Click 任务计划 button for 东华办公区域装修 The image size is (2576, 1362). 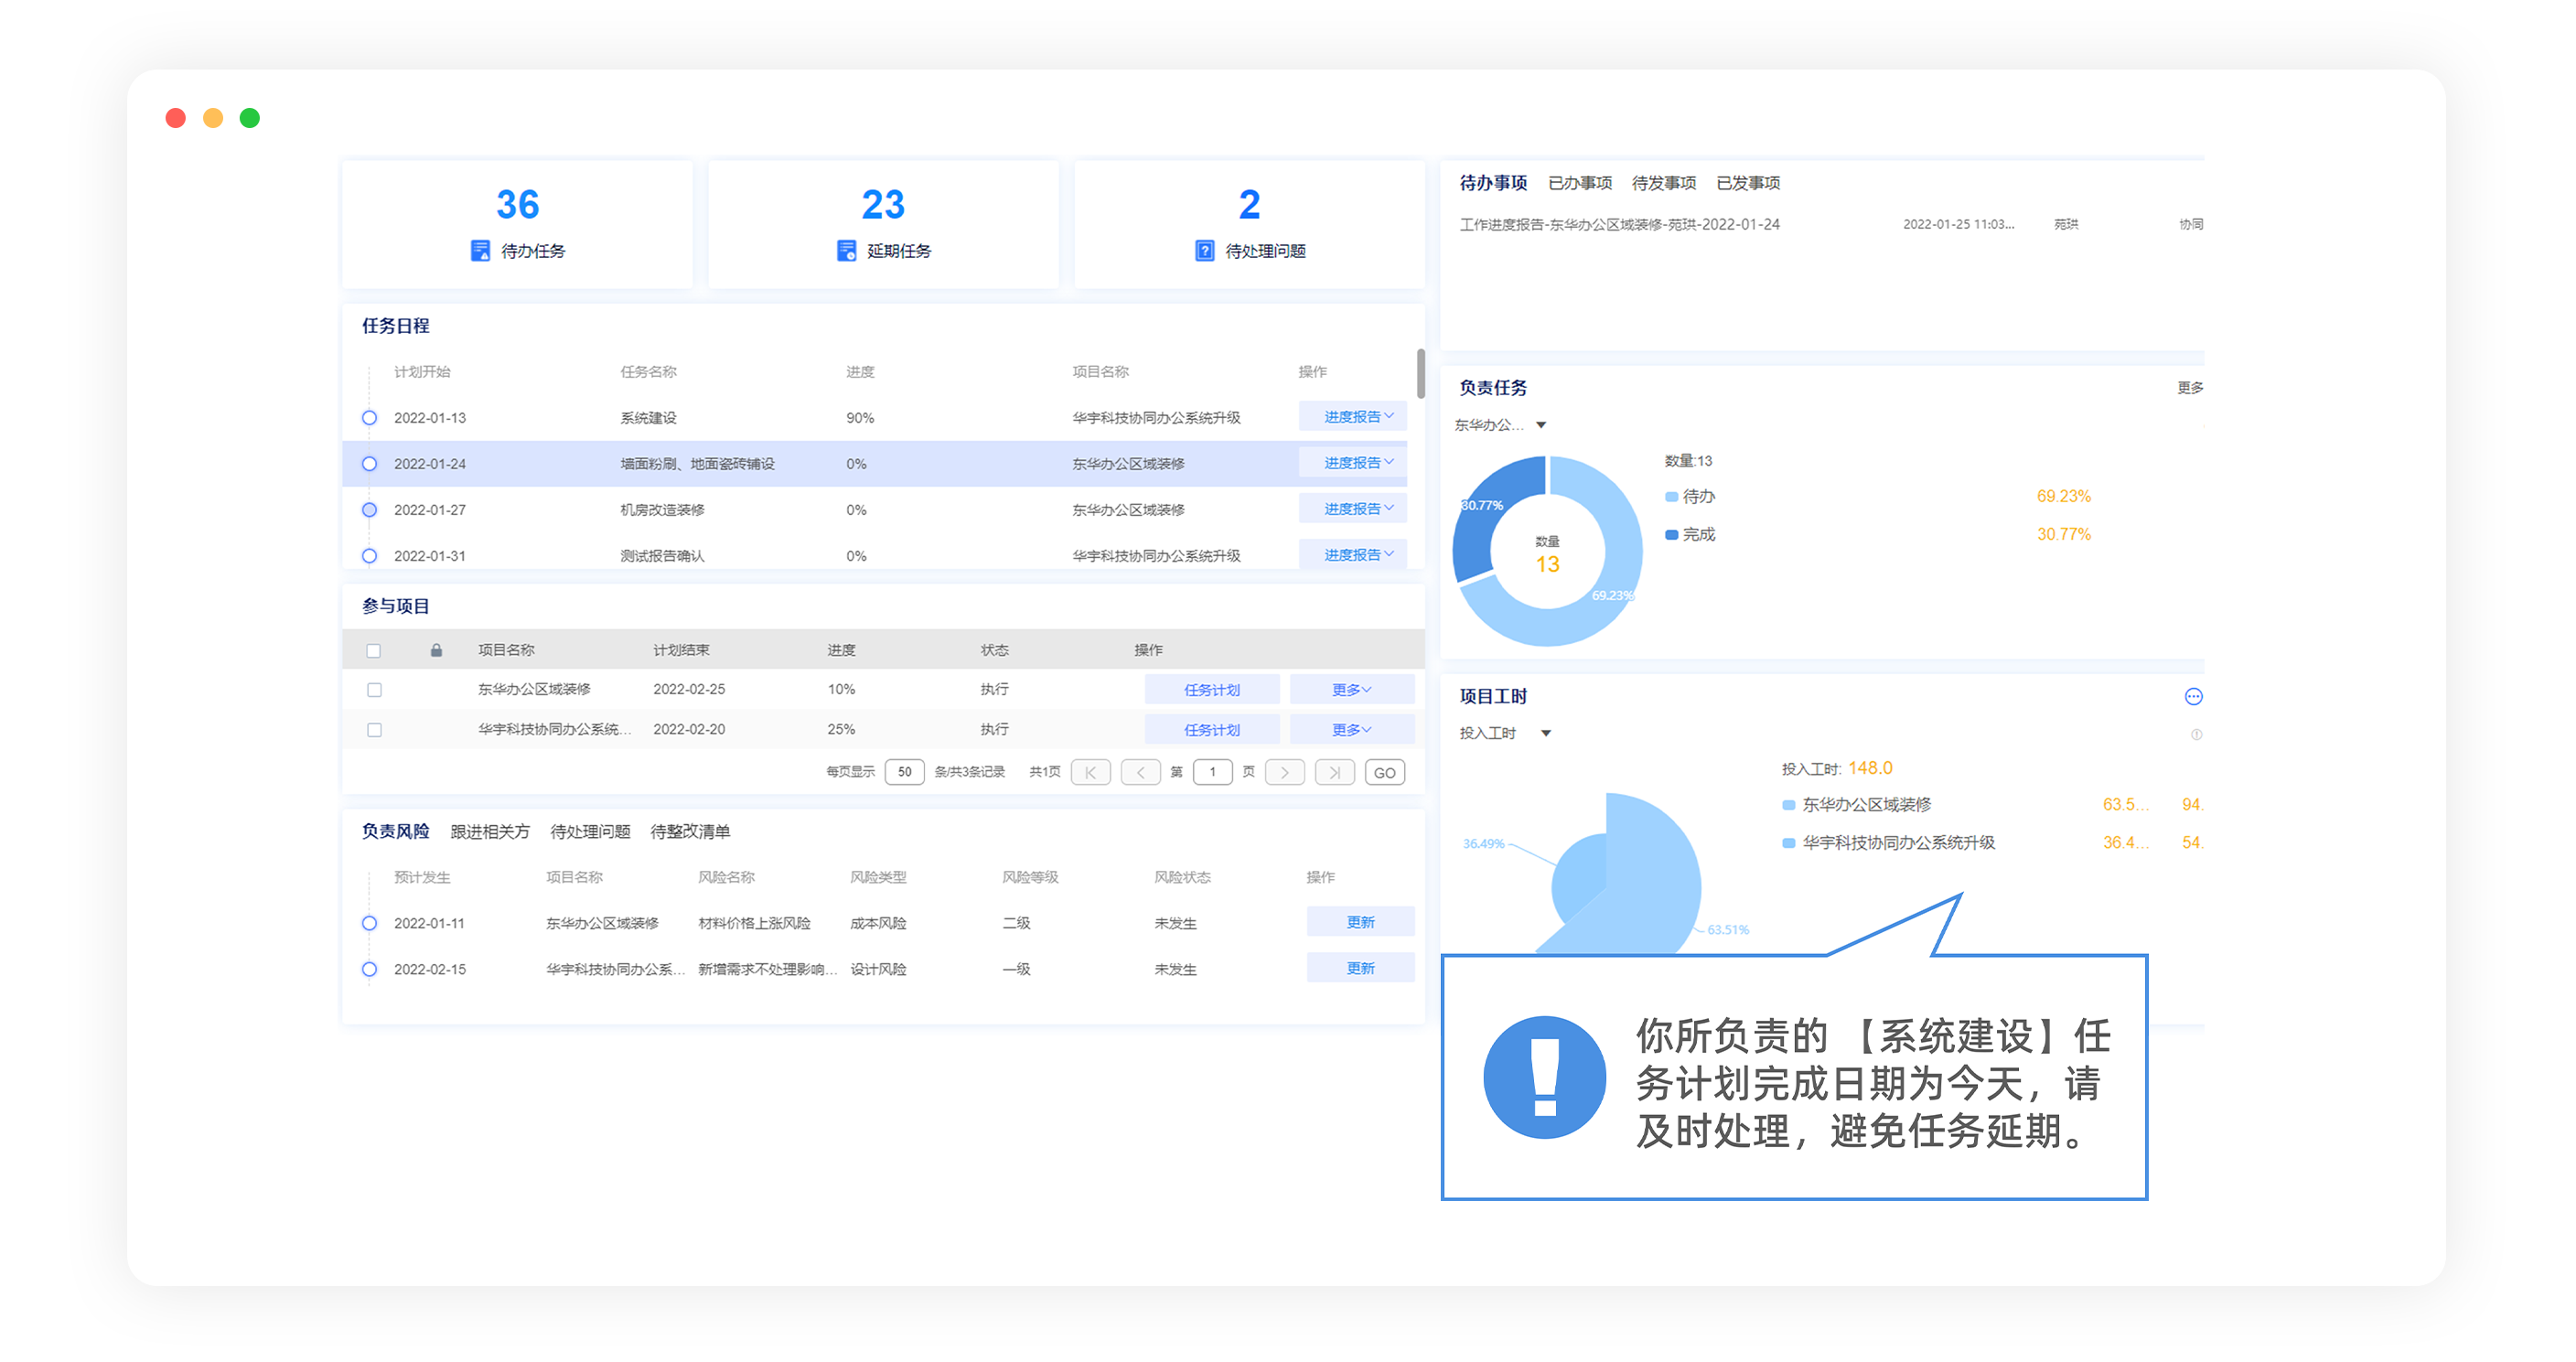1212,689
